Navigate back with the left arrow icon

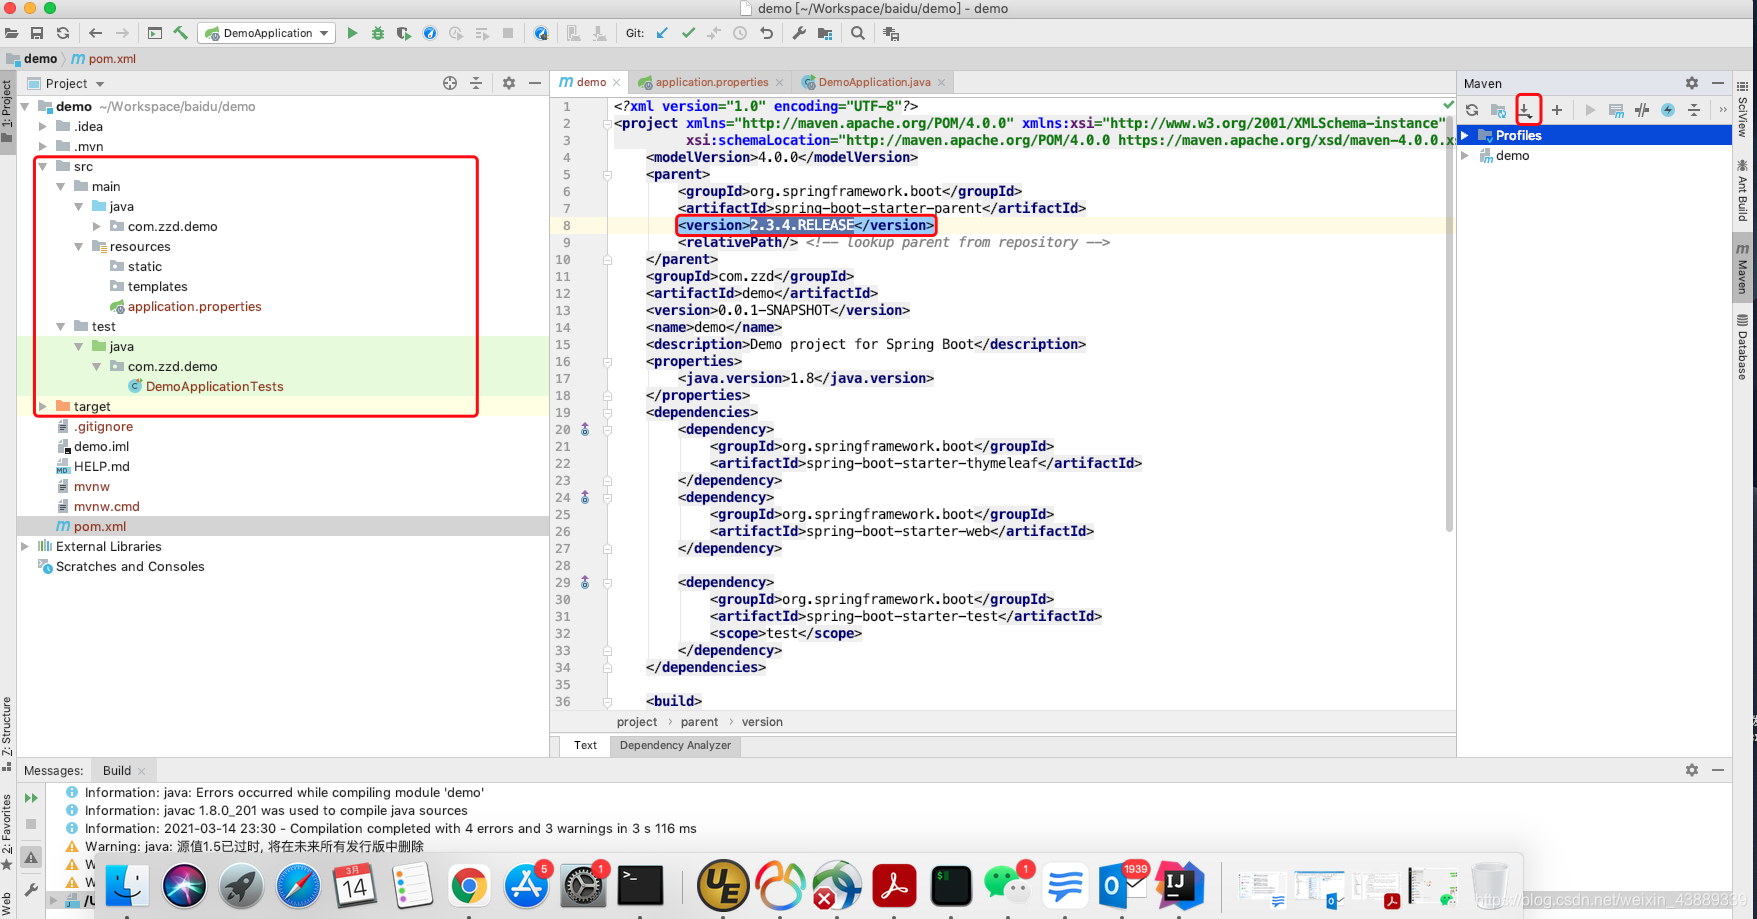coord(96,33)
